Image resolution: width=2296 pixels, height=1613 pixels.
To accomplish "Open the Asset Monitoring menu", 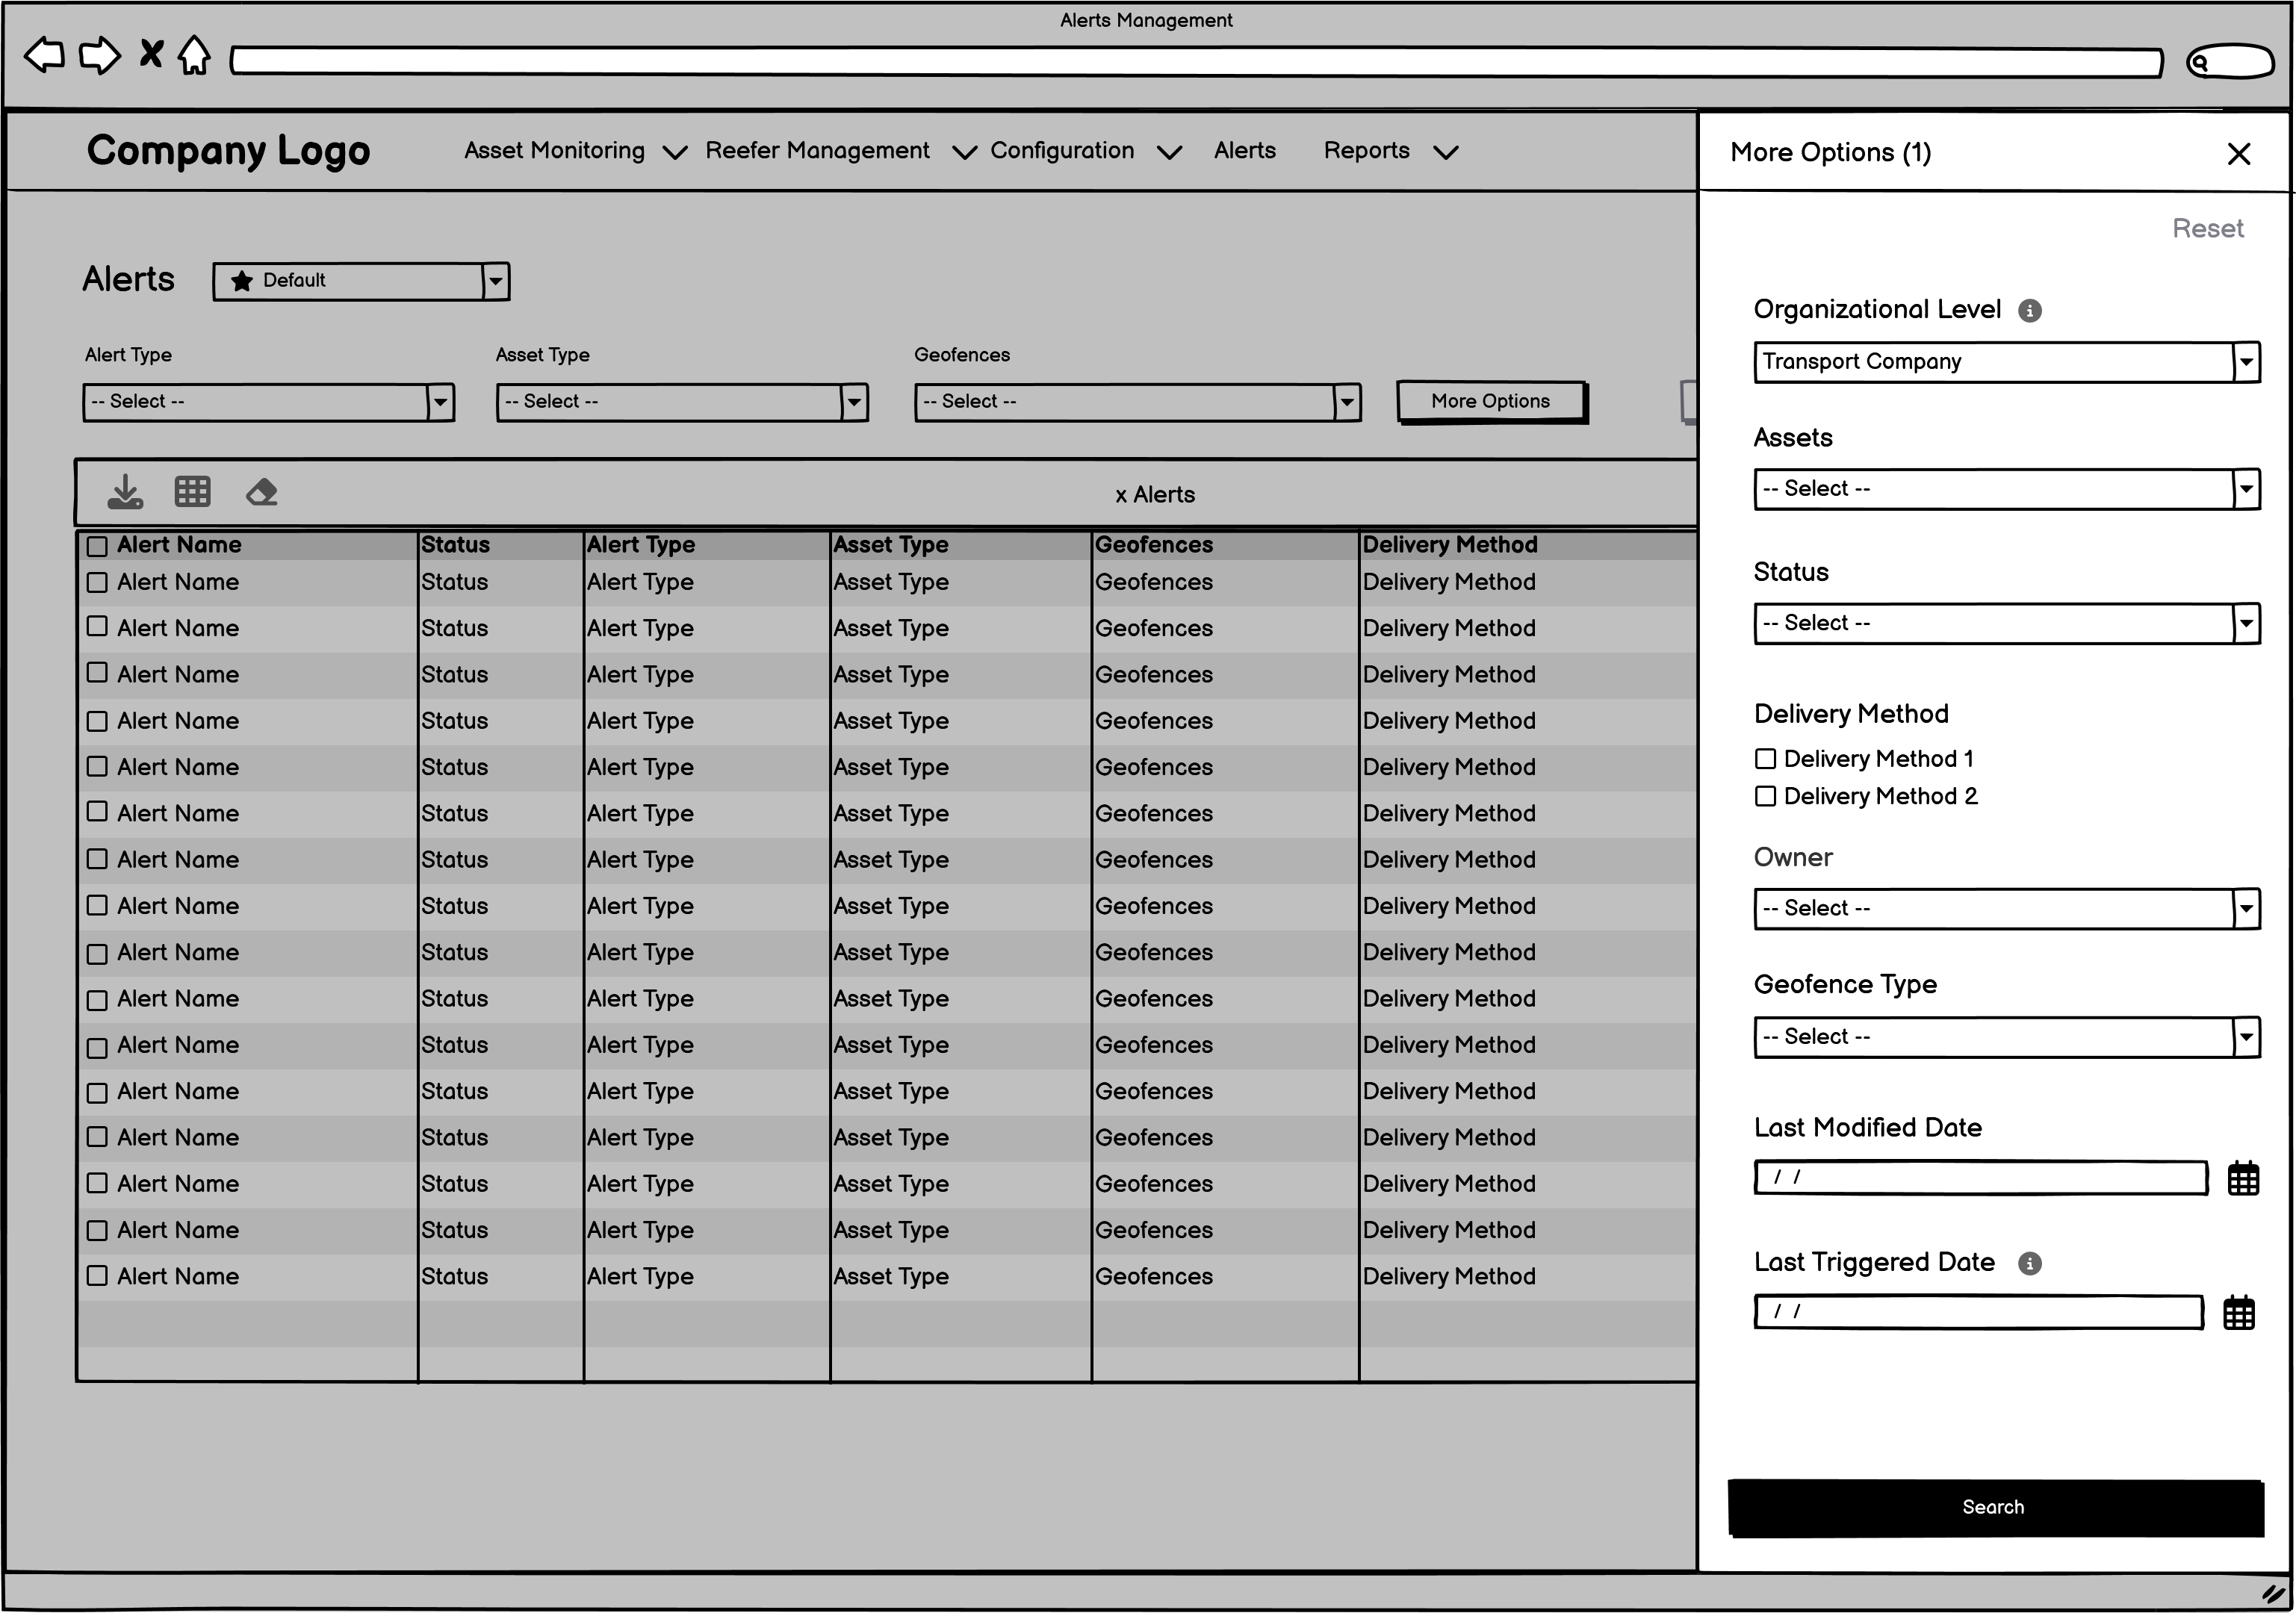I will click(x=575, y=151).
